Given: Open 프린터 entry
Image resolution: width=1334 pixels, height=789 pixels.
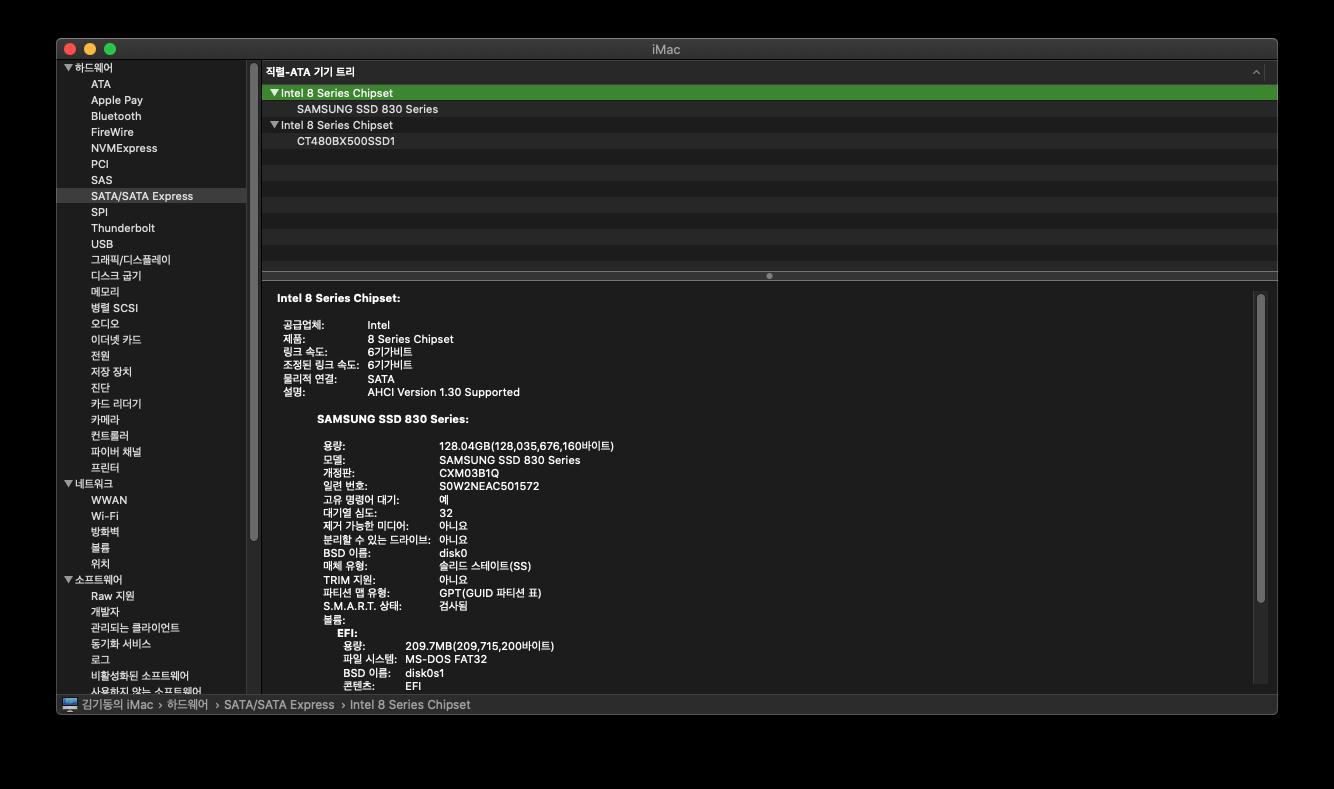Looking at the screenshot, I should pos(105,468).
